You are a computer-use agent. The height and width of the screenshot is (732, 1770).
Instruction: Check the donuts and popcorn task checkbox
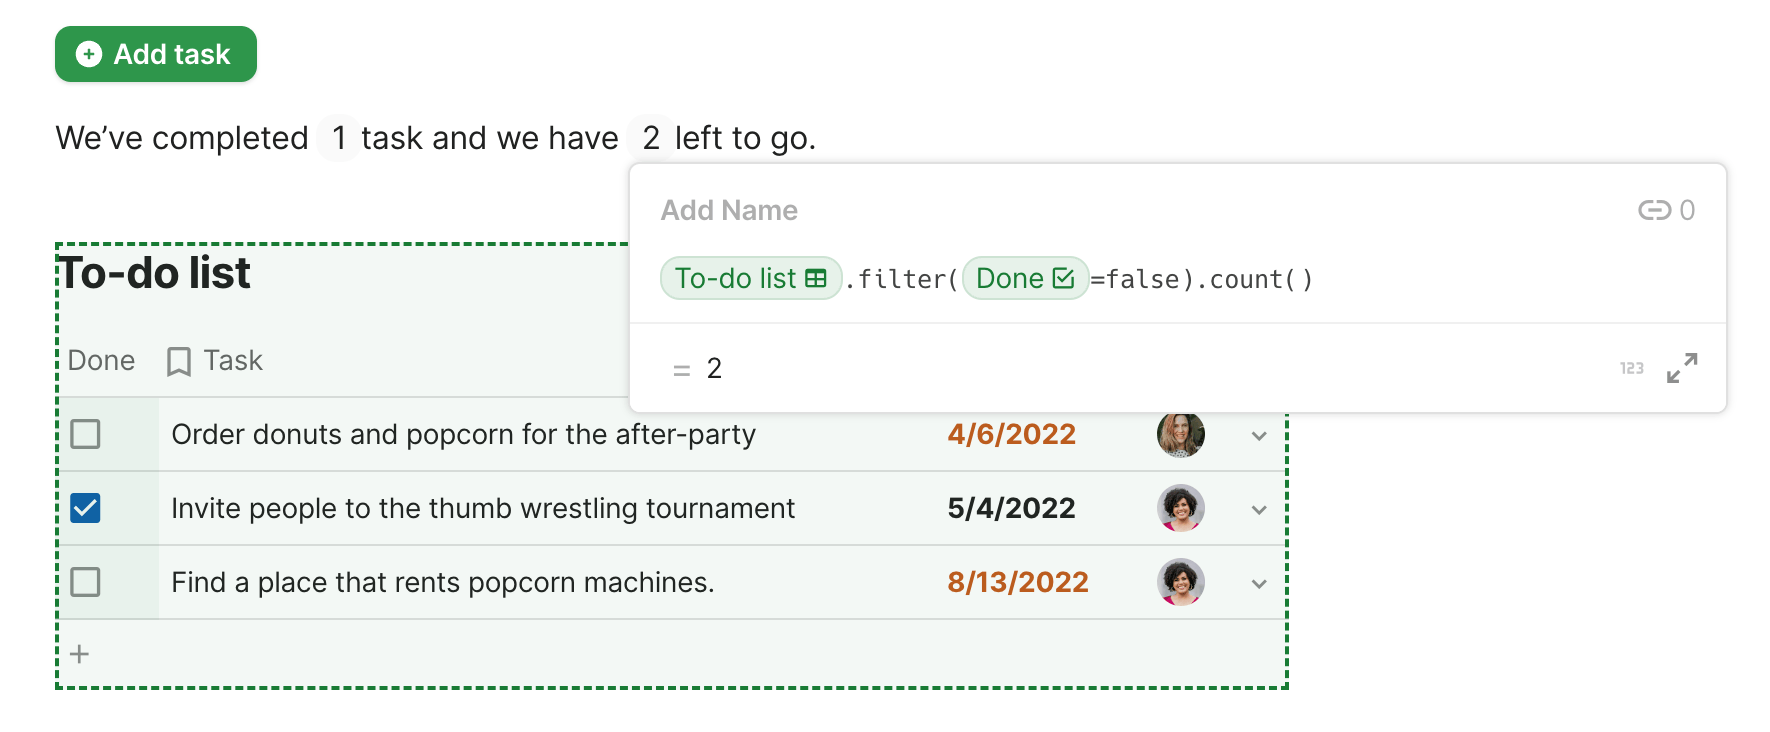coord(86,434)
